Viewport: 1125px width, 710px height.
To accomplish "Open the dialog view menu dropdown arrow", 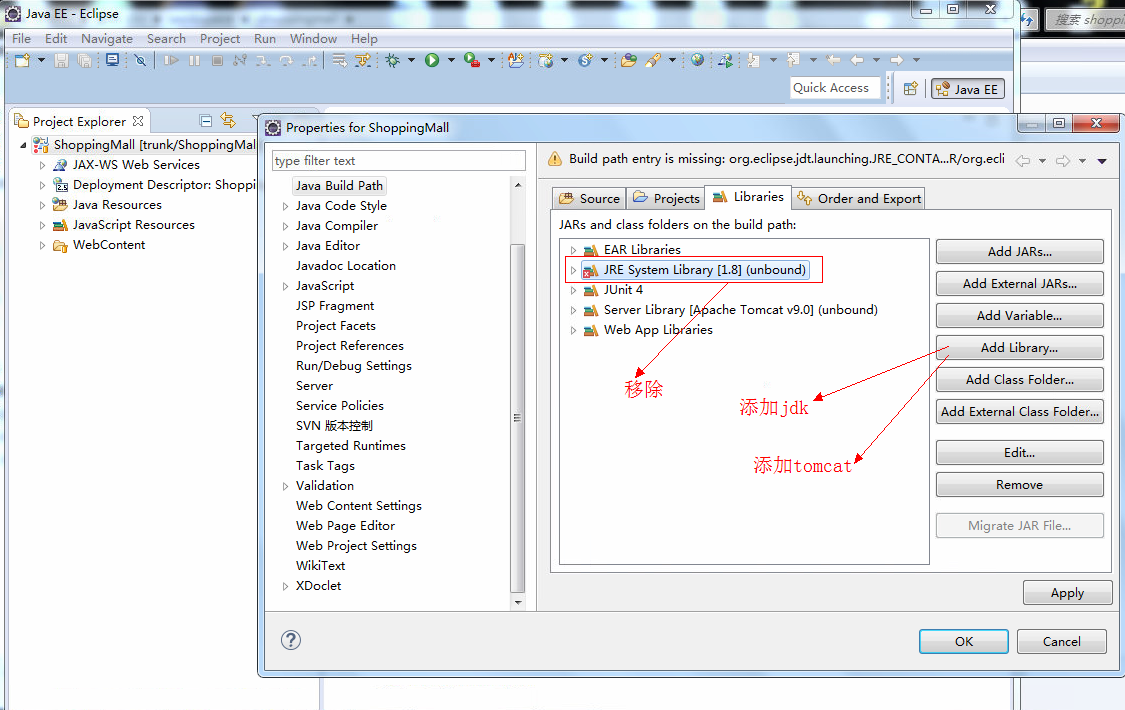I will (1102, 160).
